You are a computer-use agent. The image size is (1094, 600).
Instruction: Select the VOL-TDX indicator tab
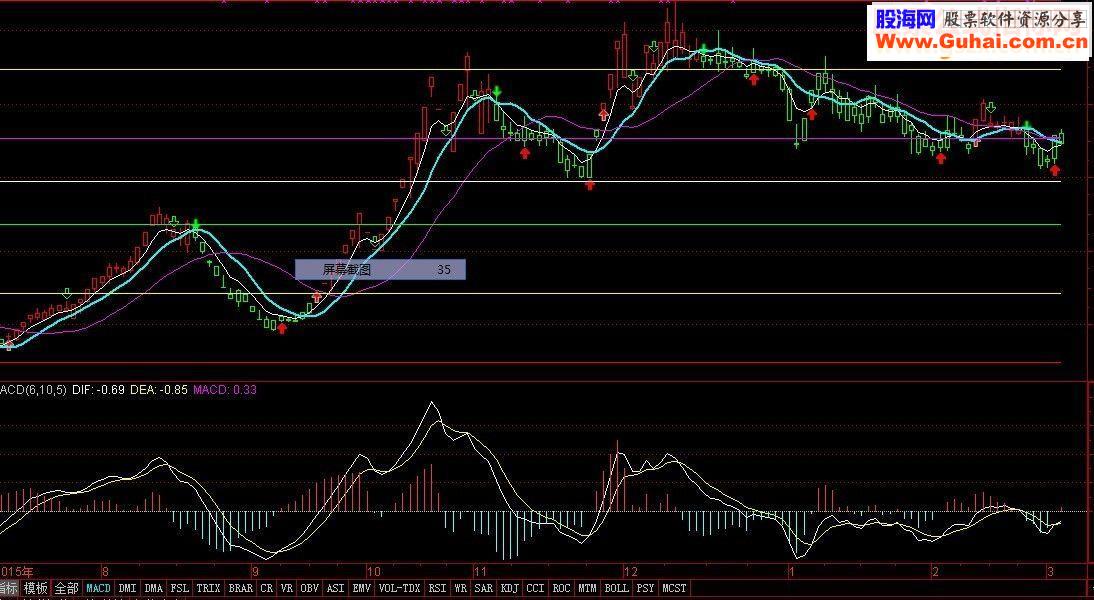[399, 588]
